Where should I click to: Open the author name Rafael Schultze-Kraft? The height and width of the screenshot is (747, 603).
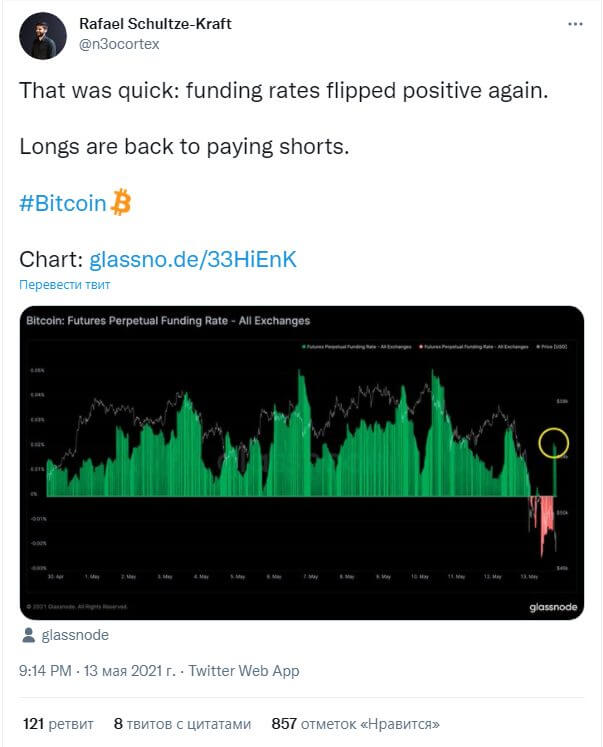[x=155, y=24]
